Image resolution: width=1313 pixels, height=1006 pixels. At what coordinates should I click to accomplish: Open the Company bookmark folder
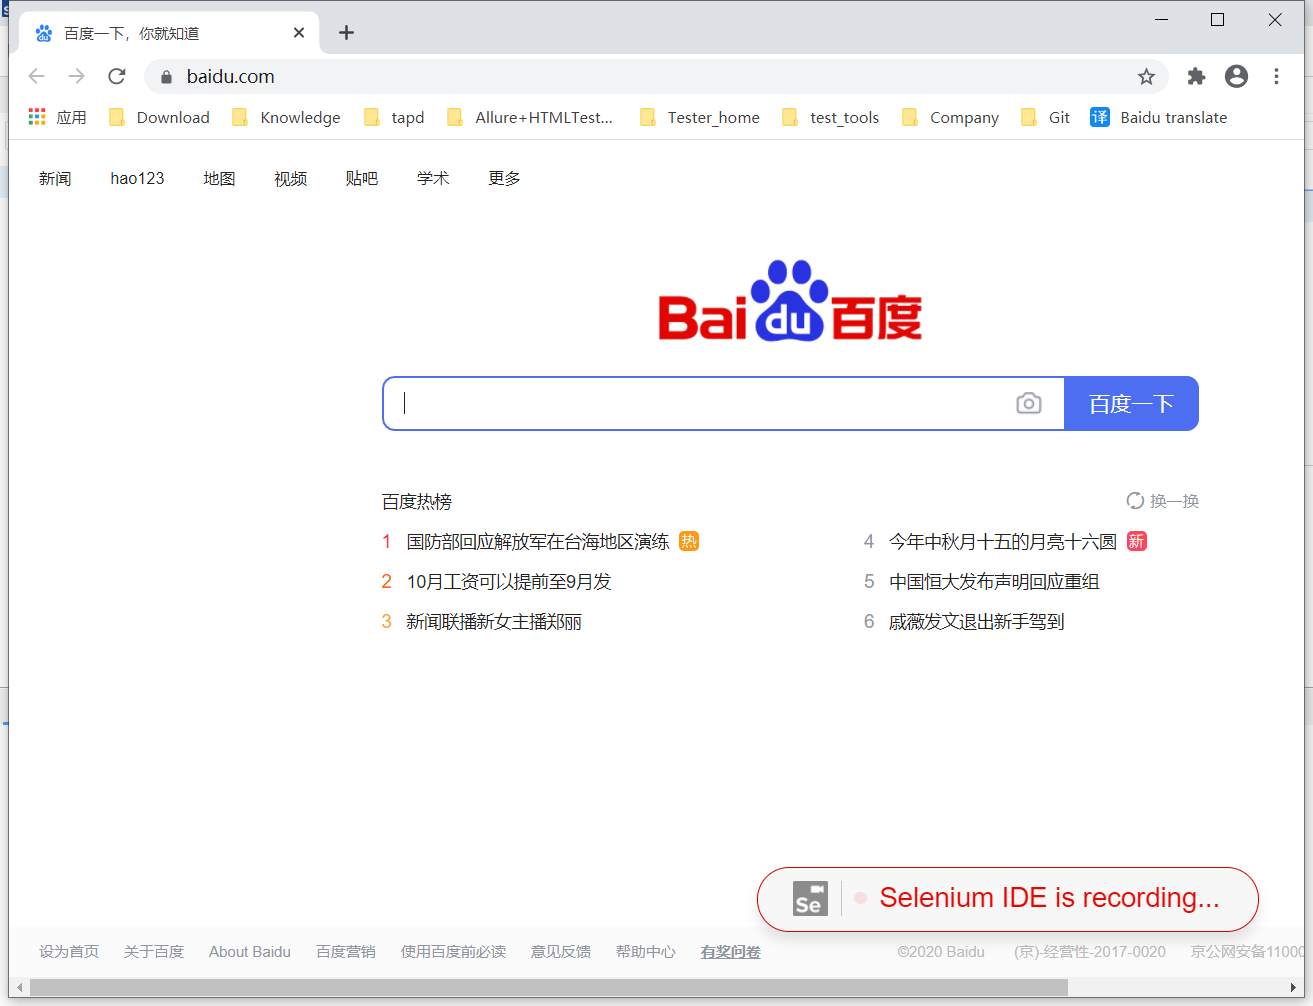coord(950,117)
